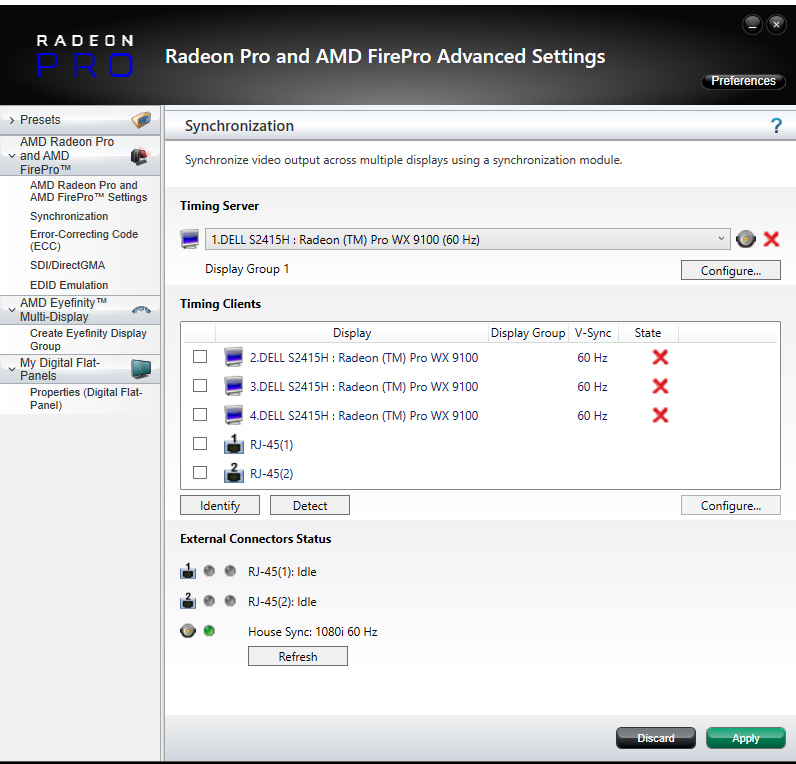Open the Timing Server display dropdown
796x764 pixels.
click(x=467, y=239)
